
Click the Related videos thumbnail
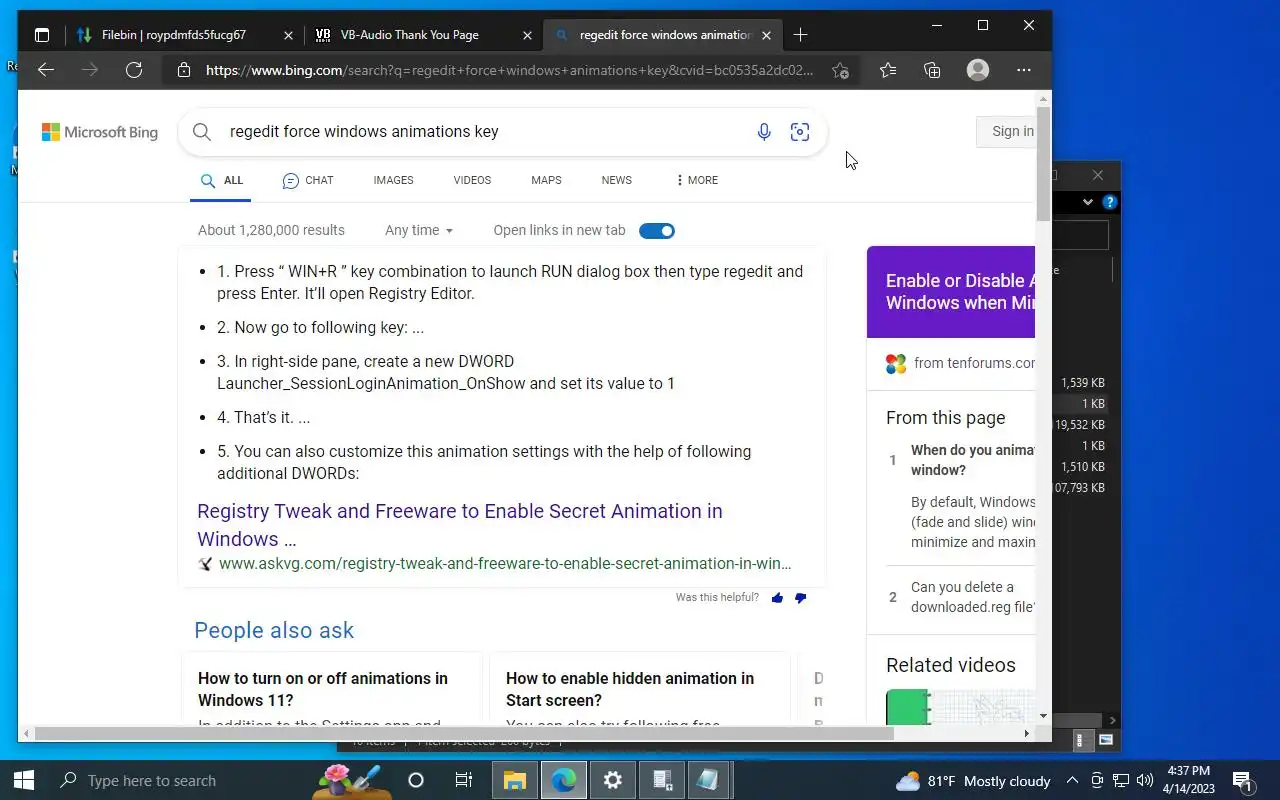[x=960, y=706]
